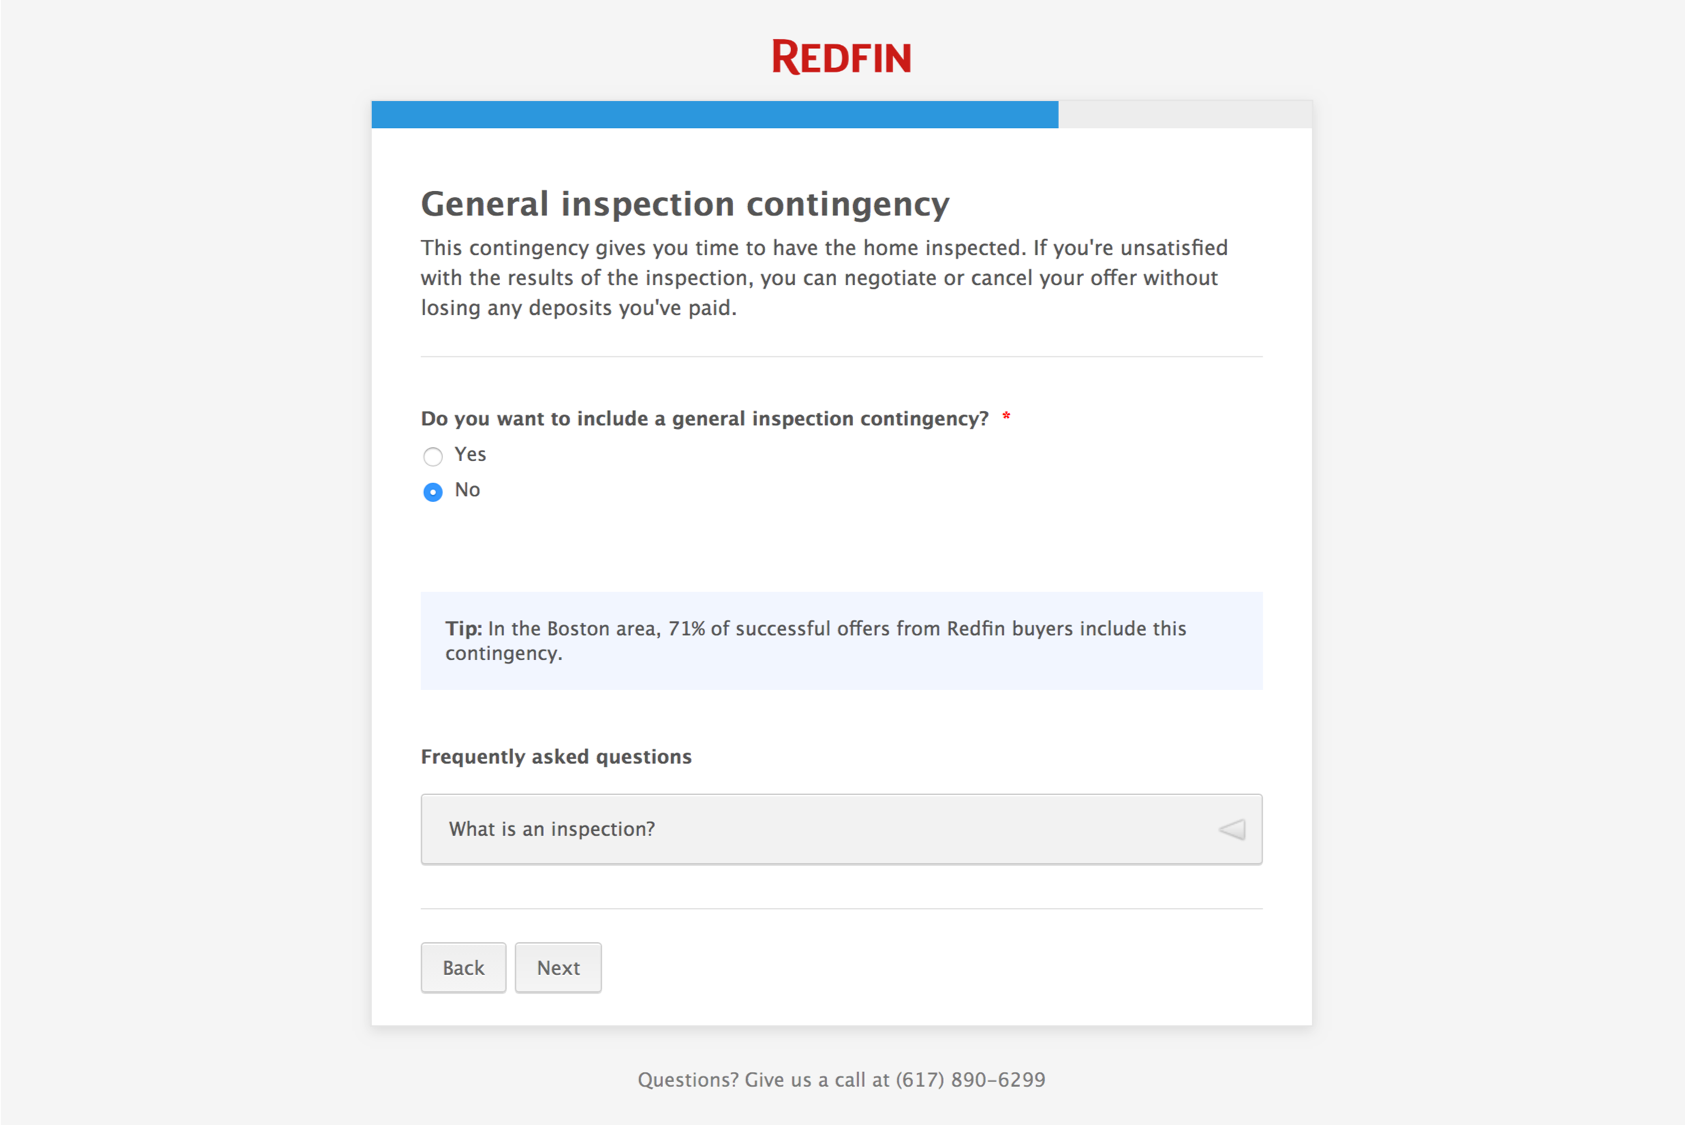Select the Yes radio button

433,457
